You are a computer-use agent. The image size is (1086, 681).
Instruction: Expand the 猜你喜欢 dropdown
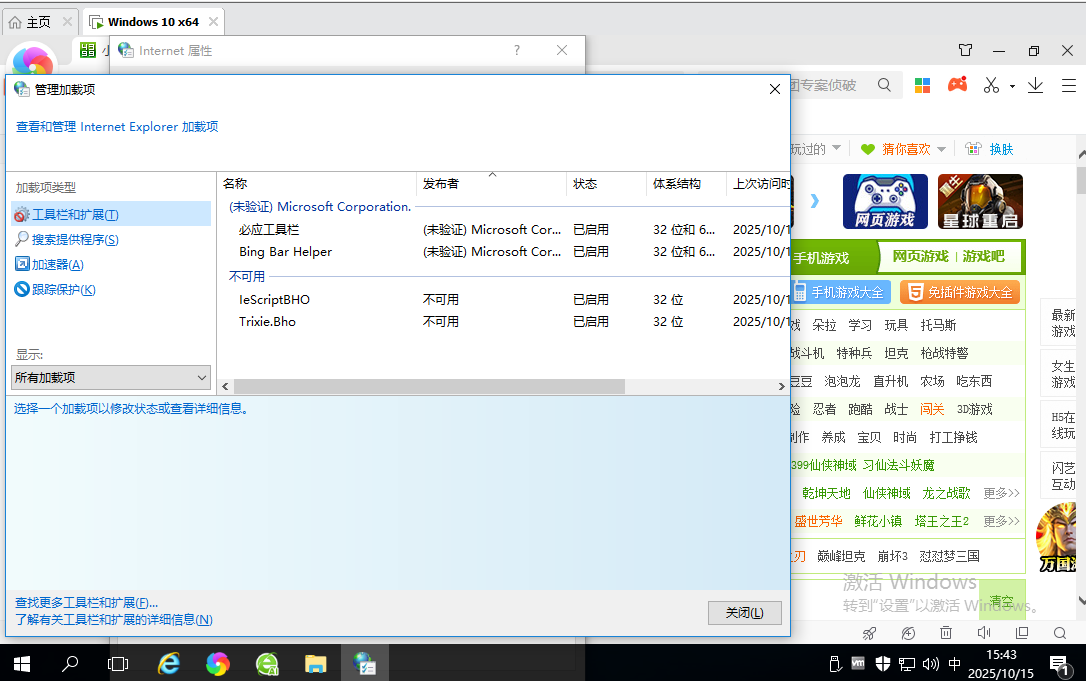941,149
